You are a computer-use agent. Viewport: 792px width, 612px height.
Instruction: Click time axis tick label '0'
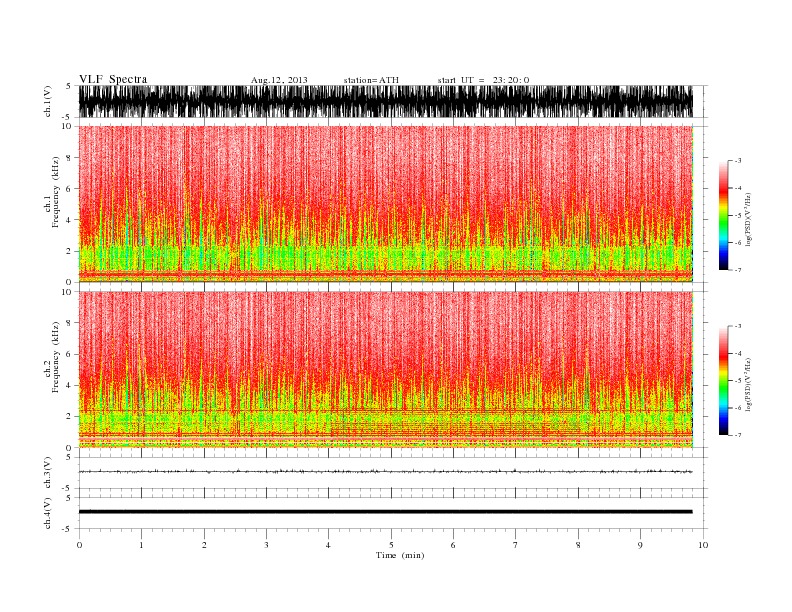click(x=79, y=545)
